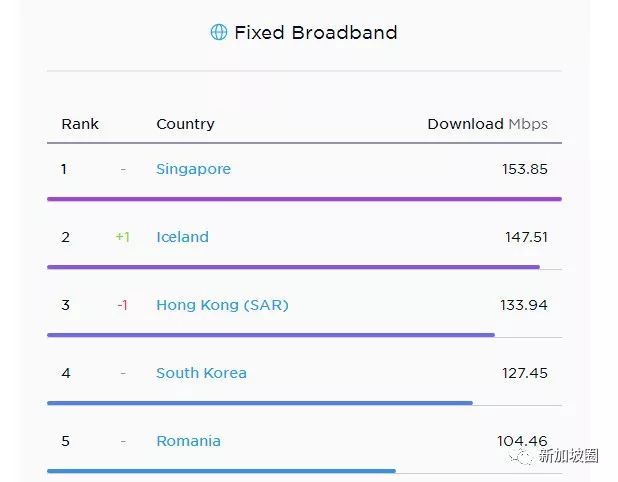Image resolution: width=618 pixels, height=482 pixels.
Task: Click the 新加坡圈 watermark text
Action: 568,456
